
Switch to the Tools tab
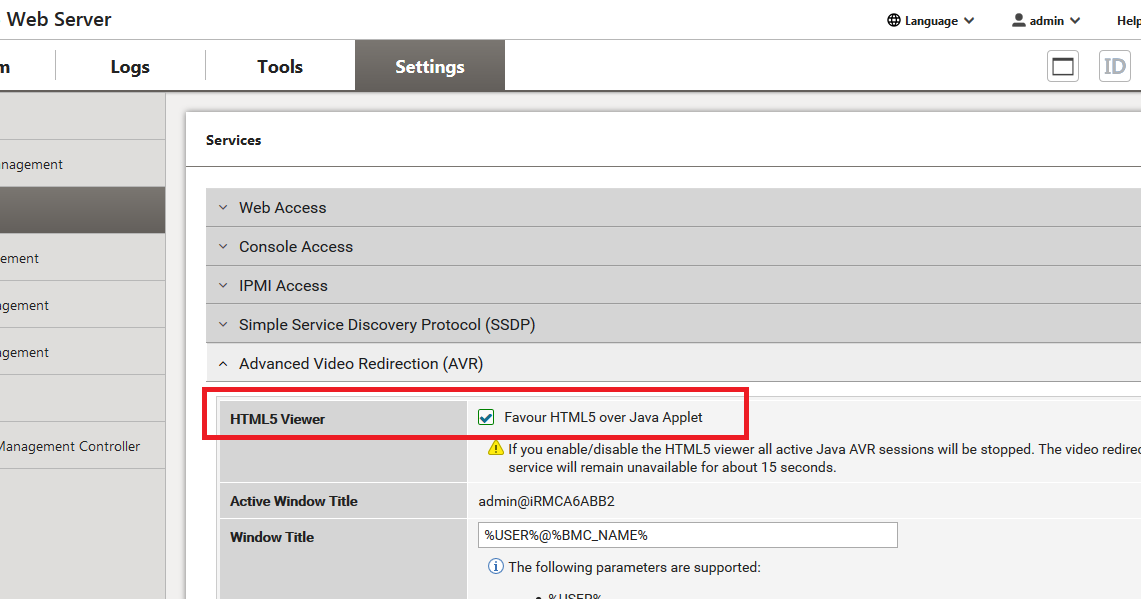coord(279,65)
